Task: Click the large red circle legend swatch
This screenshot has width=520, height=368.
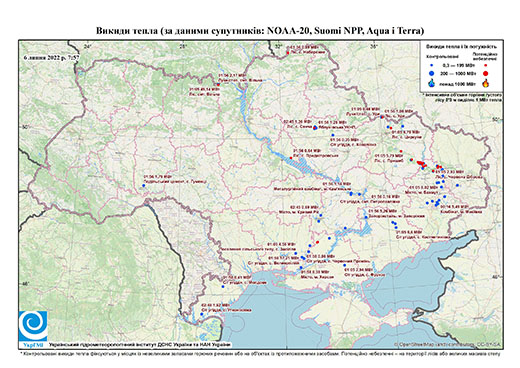Action: click(485, 73)
